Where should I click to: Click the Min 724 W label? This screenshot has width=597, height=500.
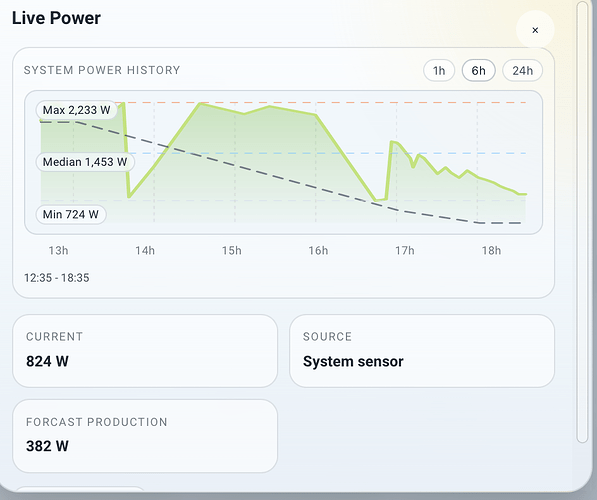click(x=71, y=214)
